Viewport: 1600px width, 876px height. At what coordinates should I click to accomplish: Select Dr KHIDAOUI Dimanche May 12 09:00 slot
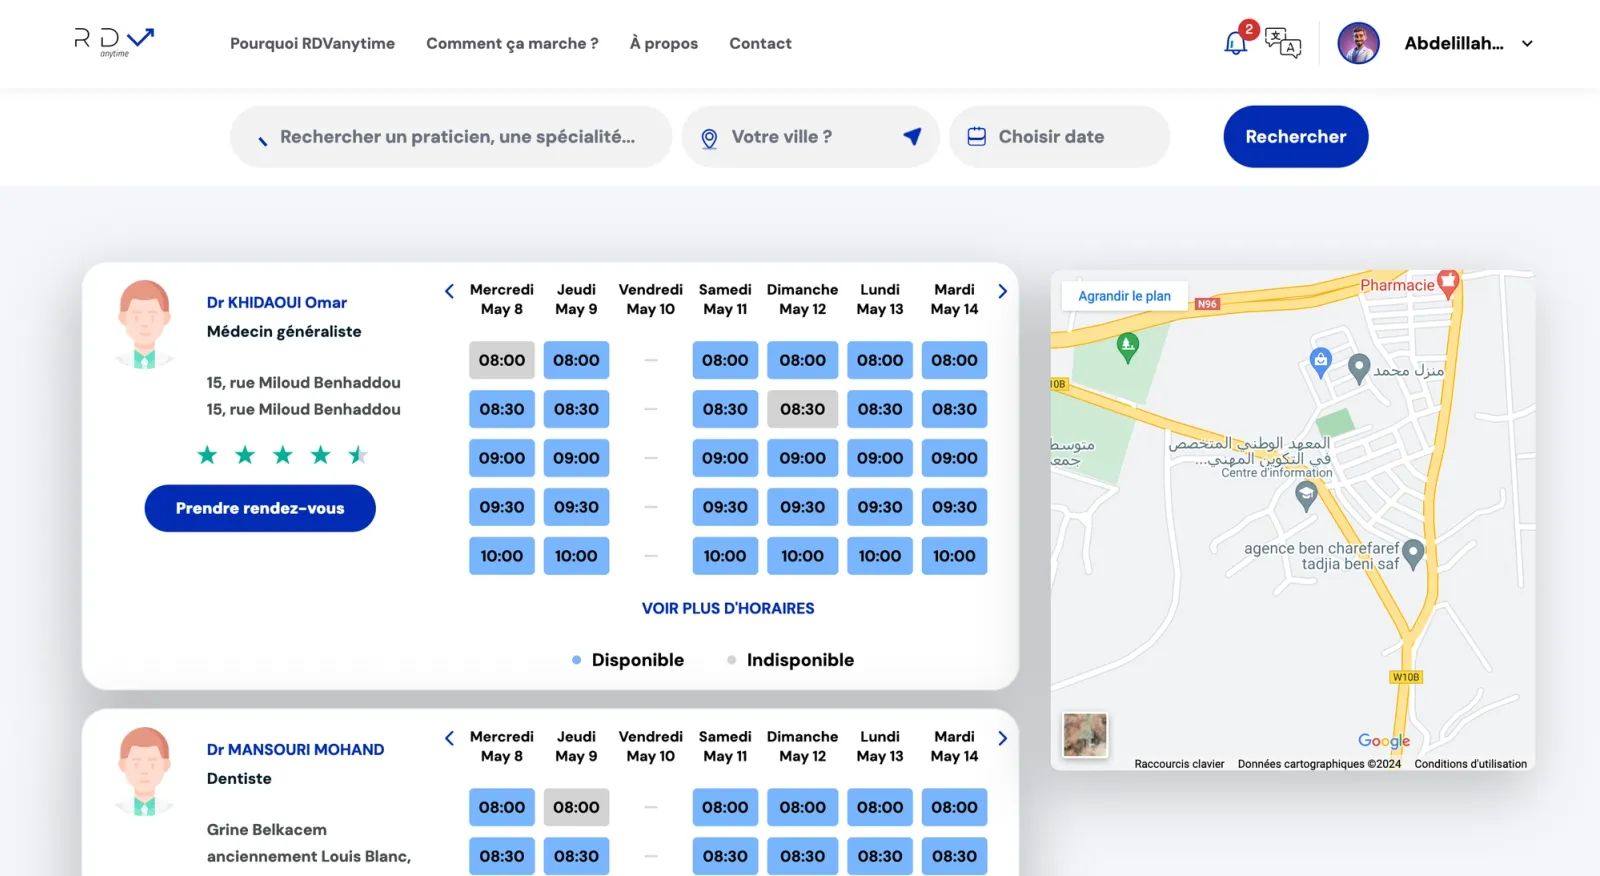tap(803, 458)
